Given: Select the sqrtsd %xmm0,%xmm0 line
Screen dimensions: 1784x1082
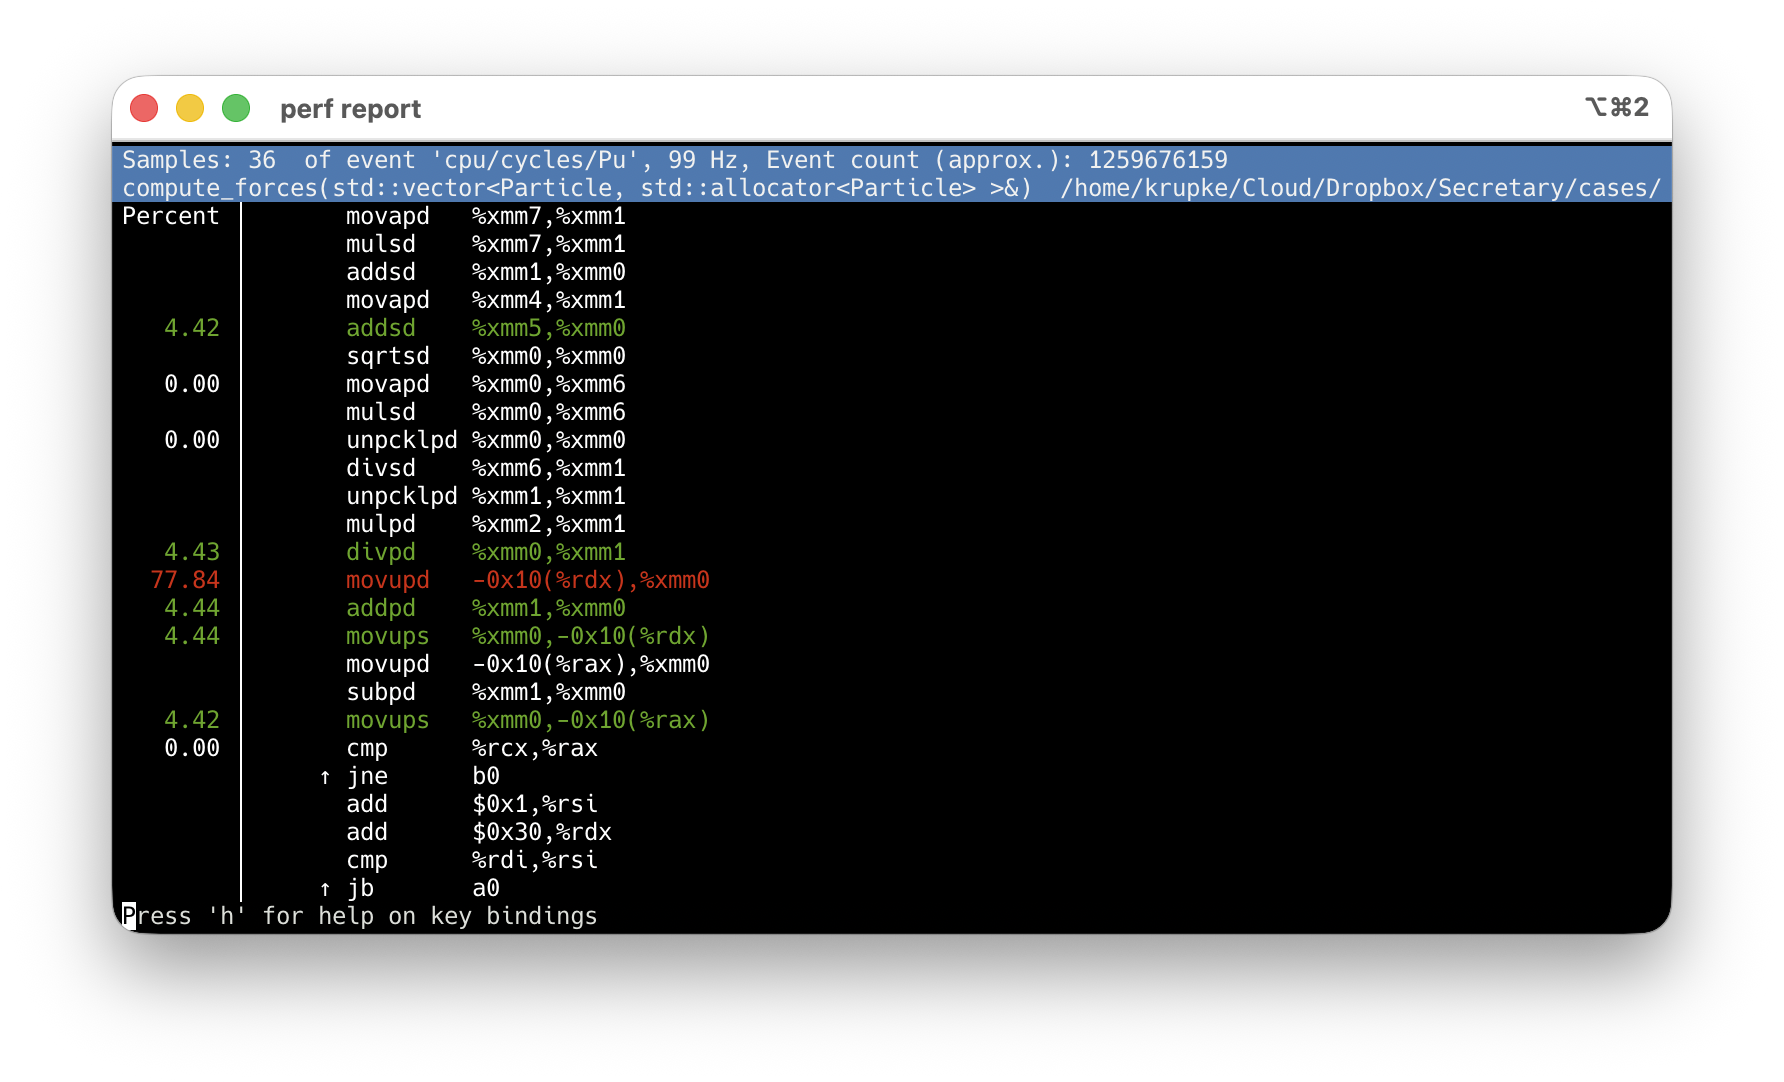Looking at the screenshot, I should tap(485, 356).
